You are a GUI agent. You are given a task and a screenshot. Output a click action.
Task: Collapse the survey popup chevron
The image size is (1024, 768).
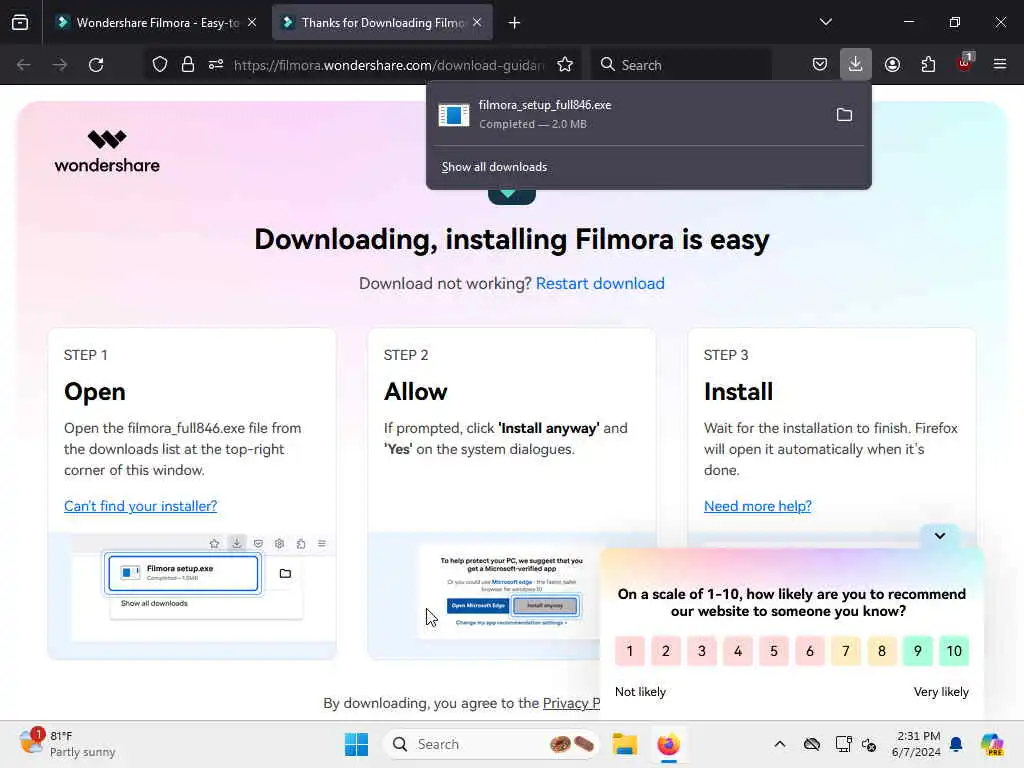940,536
